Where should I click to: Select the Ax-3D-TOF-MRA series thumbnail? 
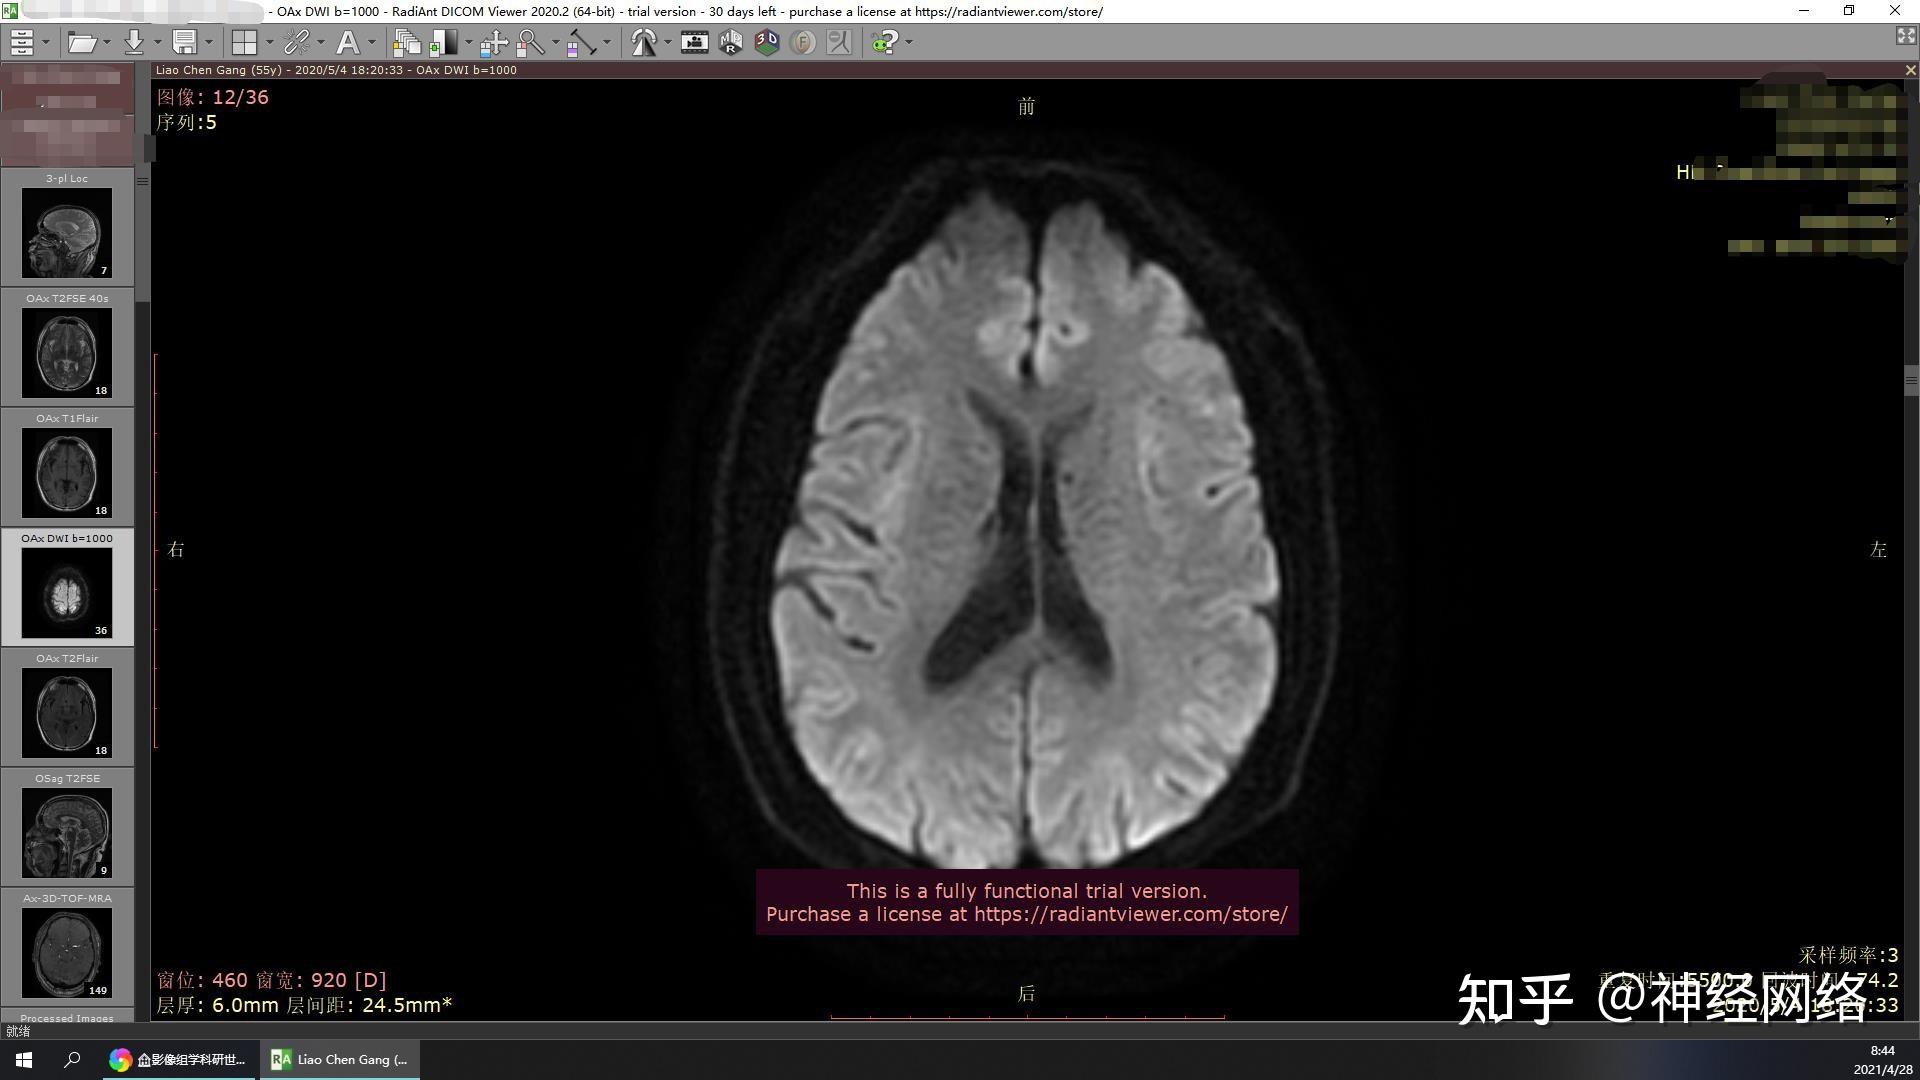(67, 952)
